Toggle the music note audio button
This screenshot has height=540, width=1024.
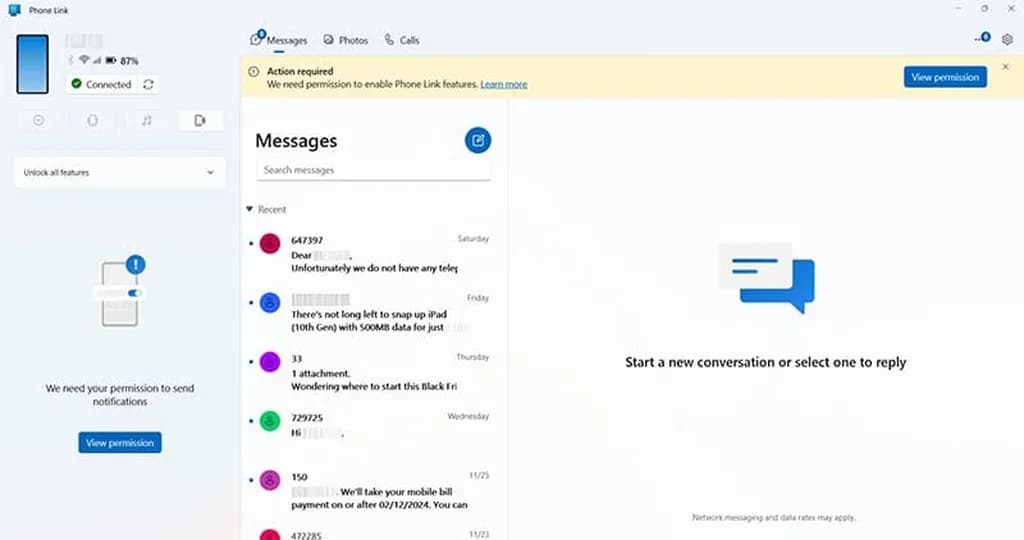coord(146,120)
